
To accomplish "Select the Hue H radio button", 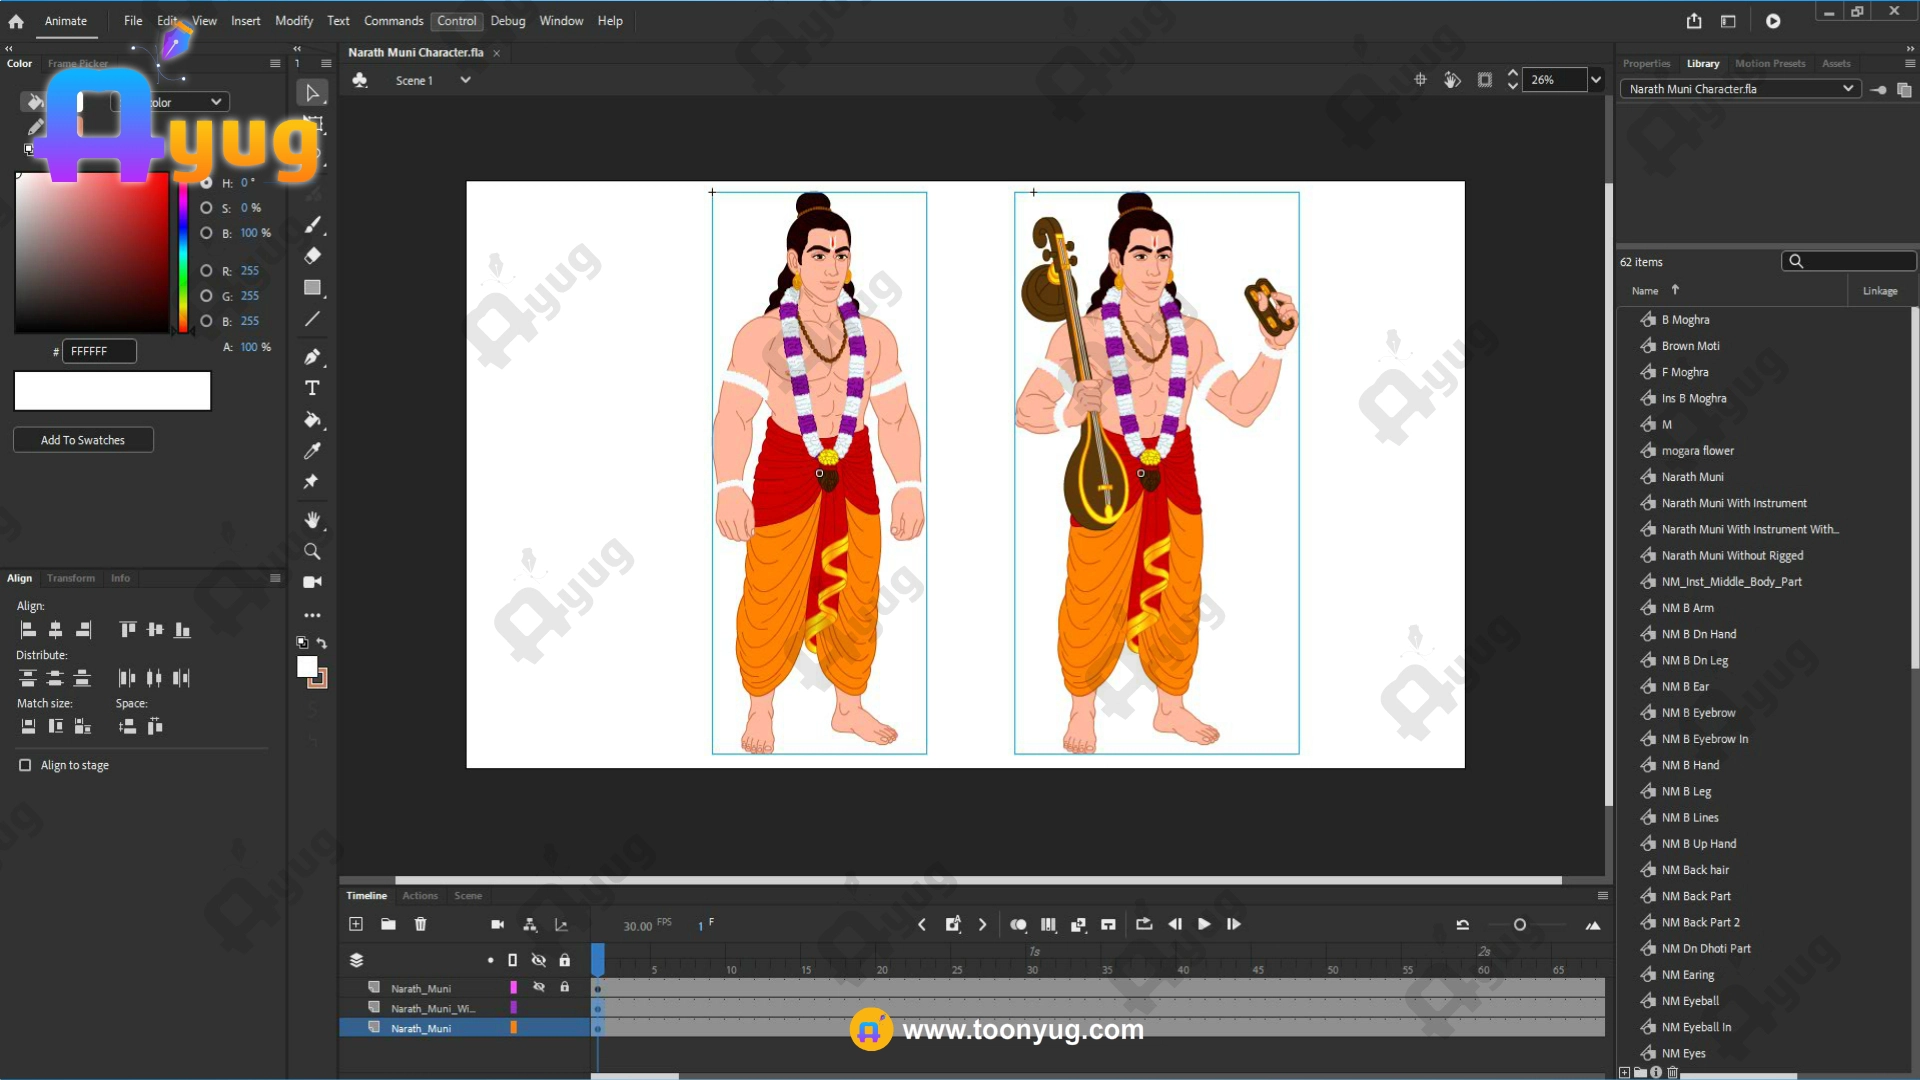I will (x=206, y=183).
